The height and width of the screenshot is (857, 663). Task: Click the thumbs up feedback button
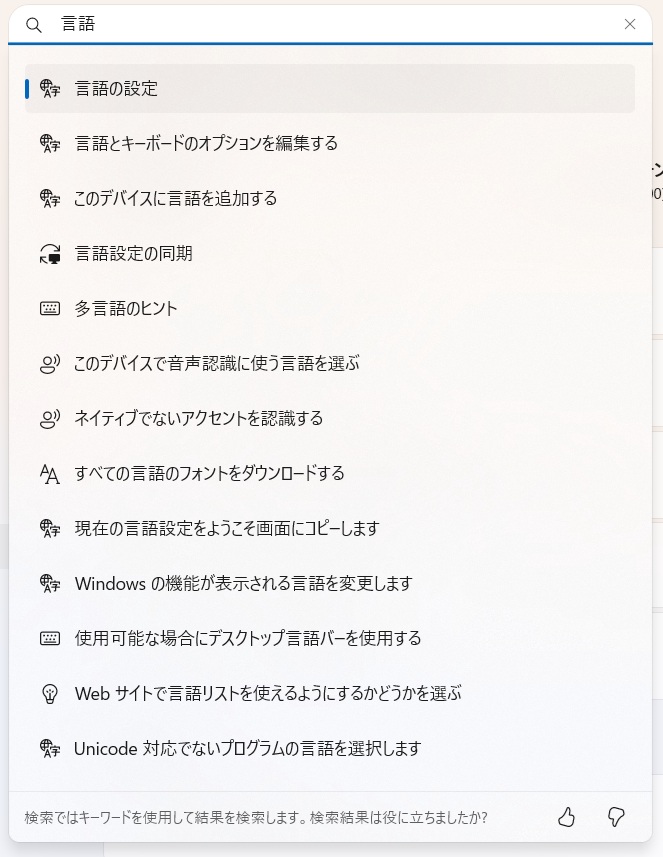click(567, 818)
